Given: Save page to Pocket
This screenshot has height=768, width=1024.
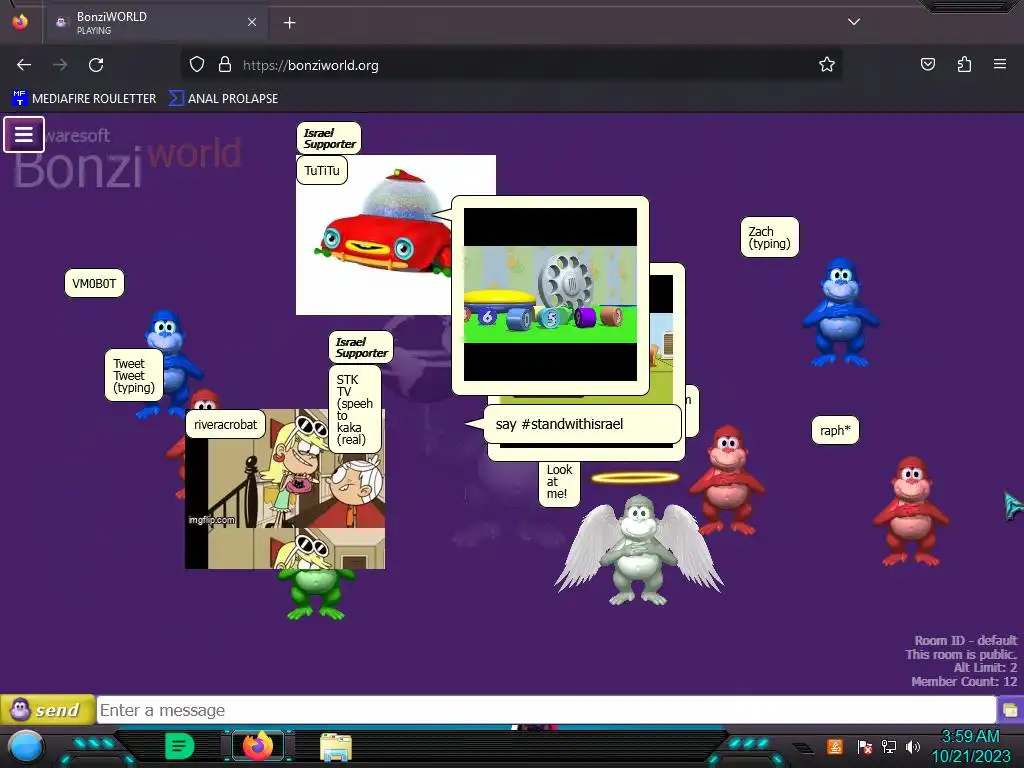Looking at the screenshot, I should click(x=927, y=64).
